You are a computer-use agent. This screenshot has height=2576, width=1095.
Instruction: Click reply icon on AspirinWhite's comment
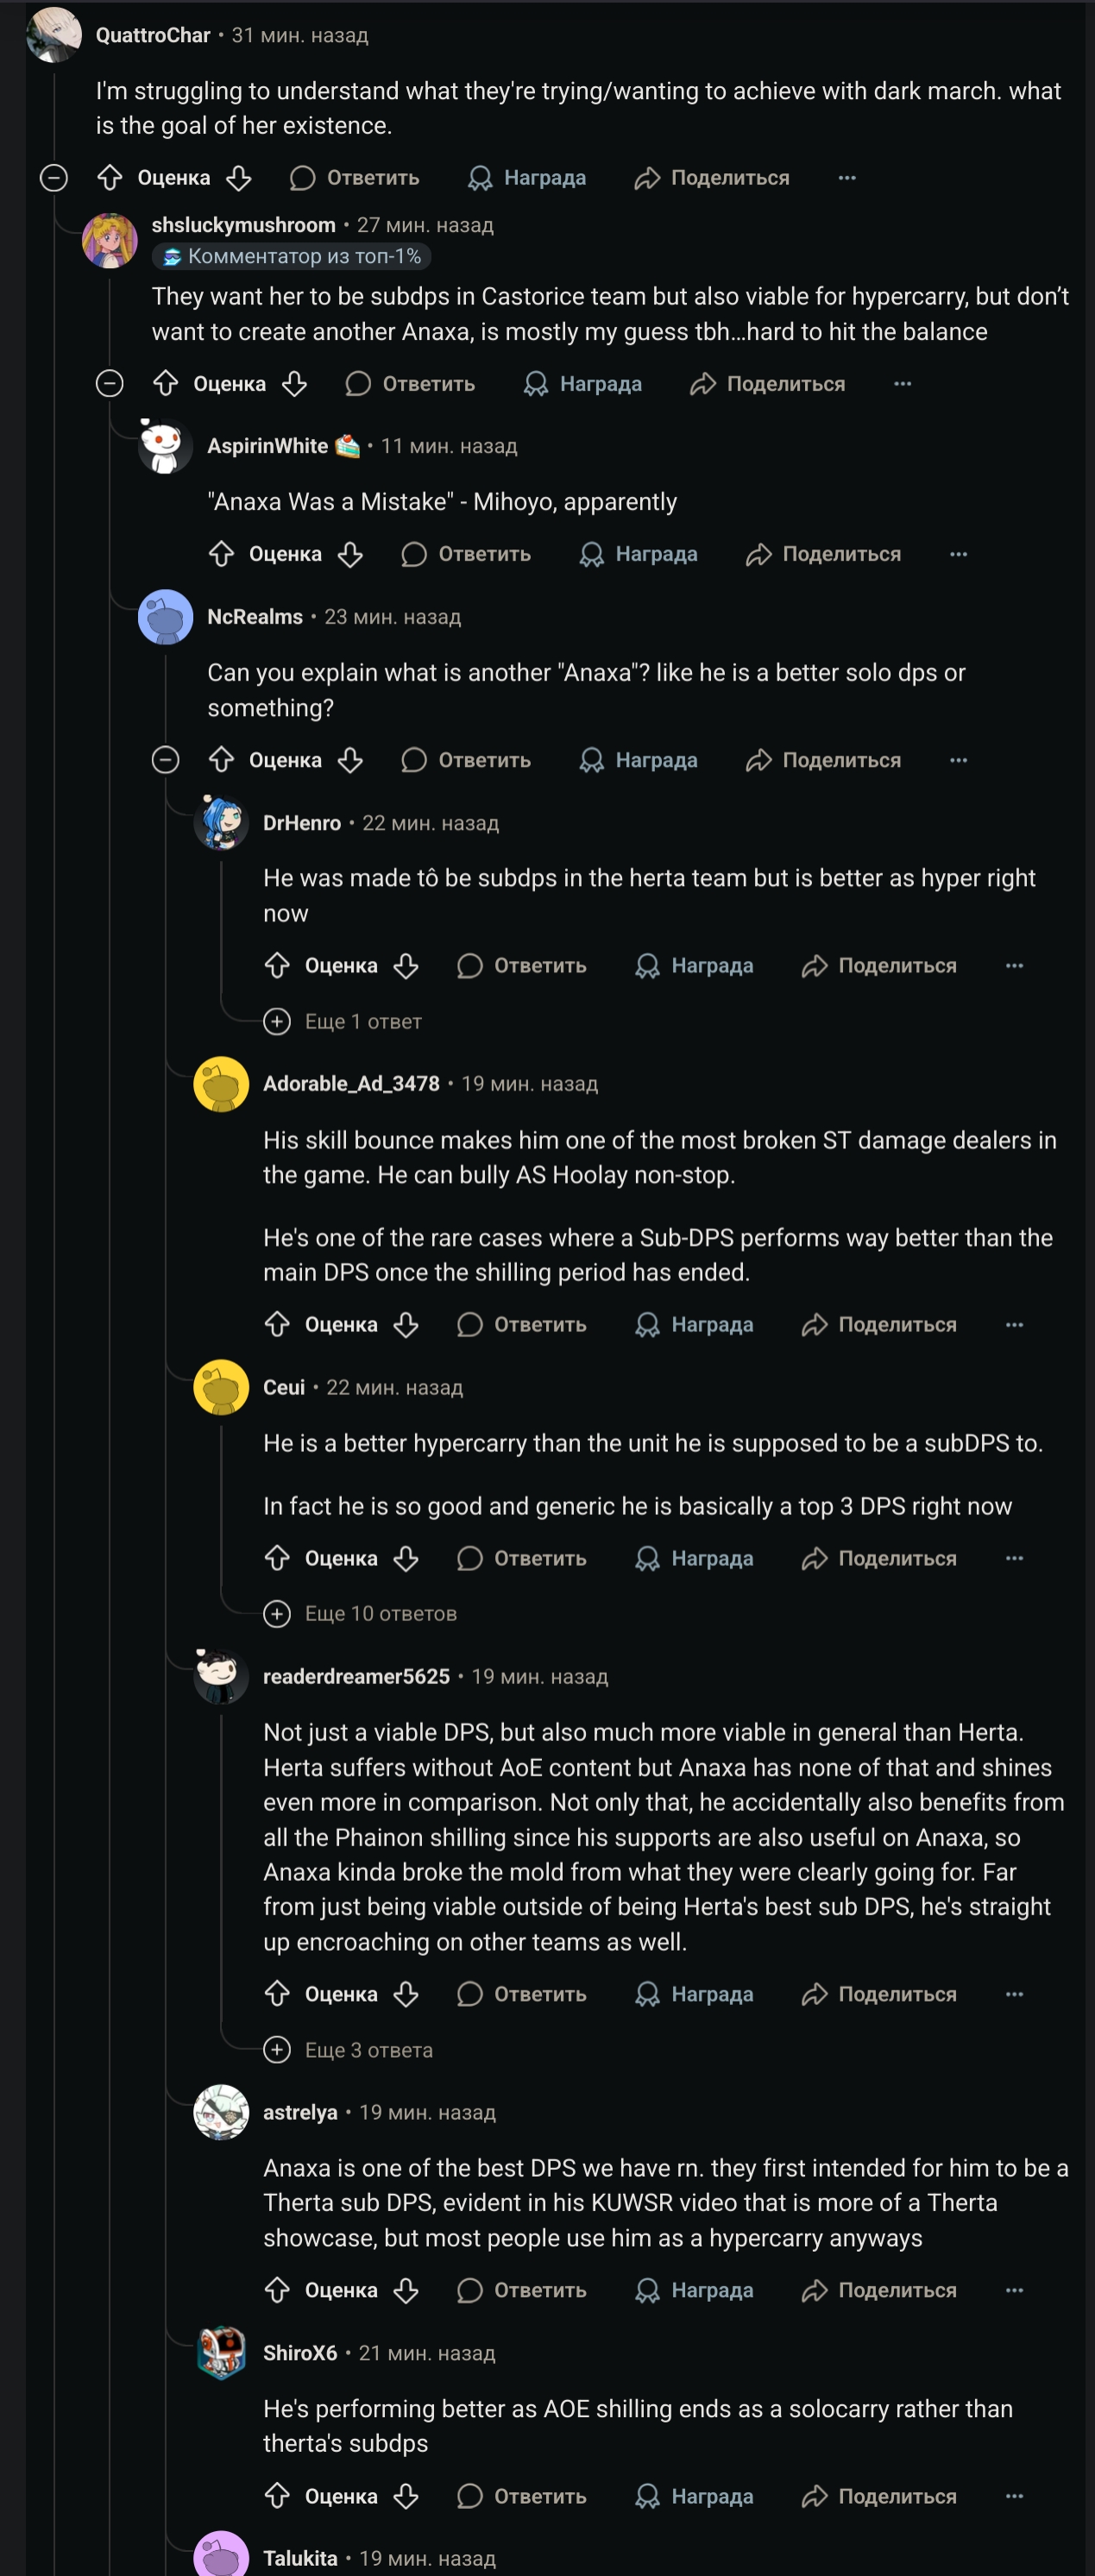pyautogui.click(x=414, y=554)
